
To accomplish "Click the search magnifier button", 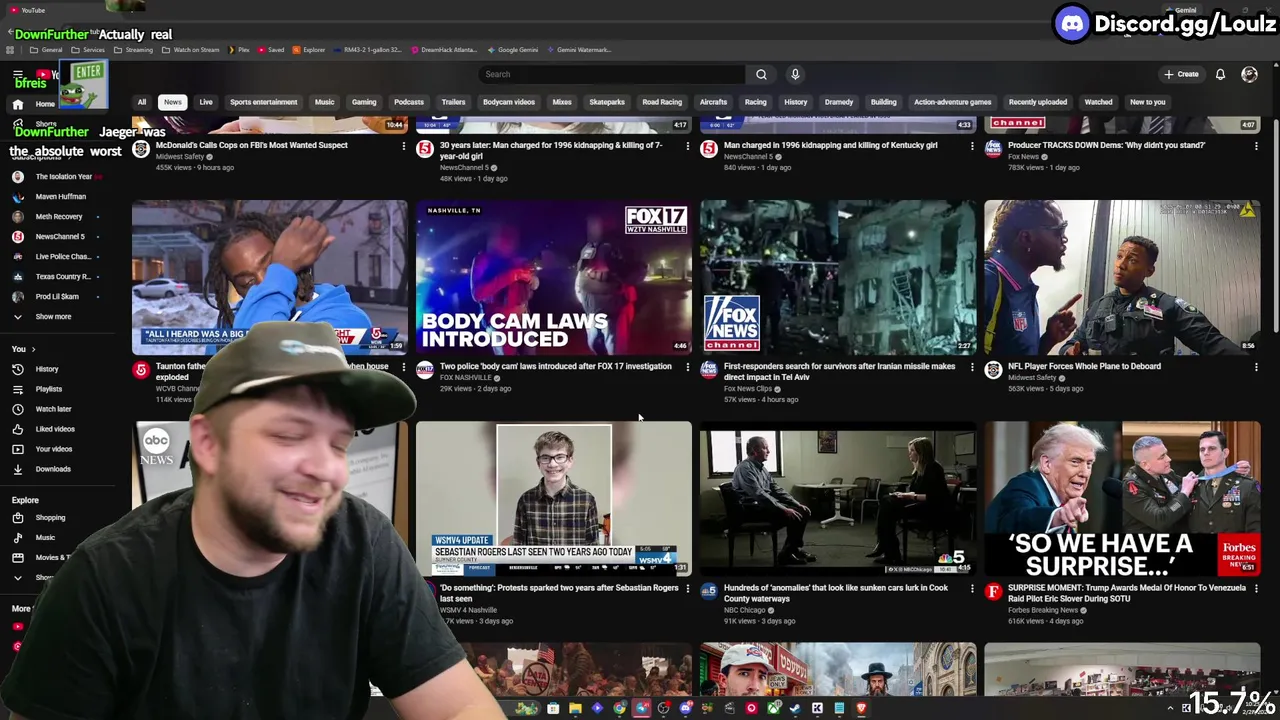I will tap(761, 74).
